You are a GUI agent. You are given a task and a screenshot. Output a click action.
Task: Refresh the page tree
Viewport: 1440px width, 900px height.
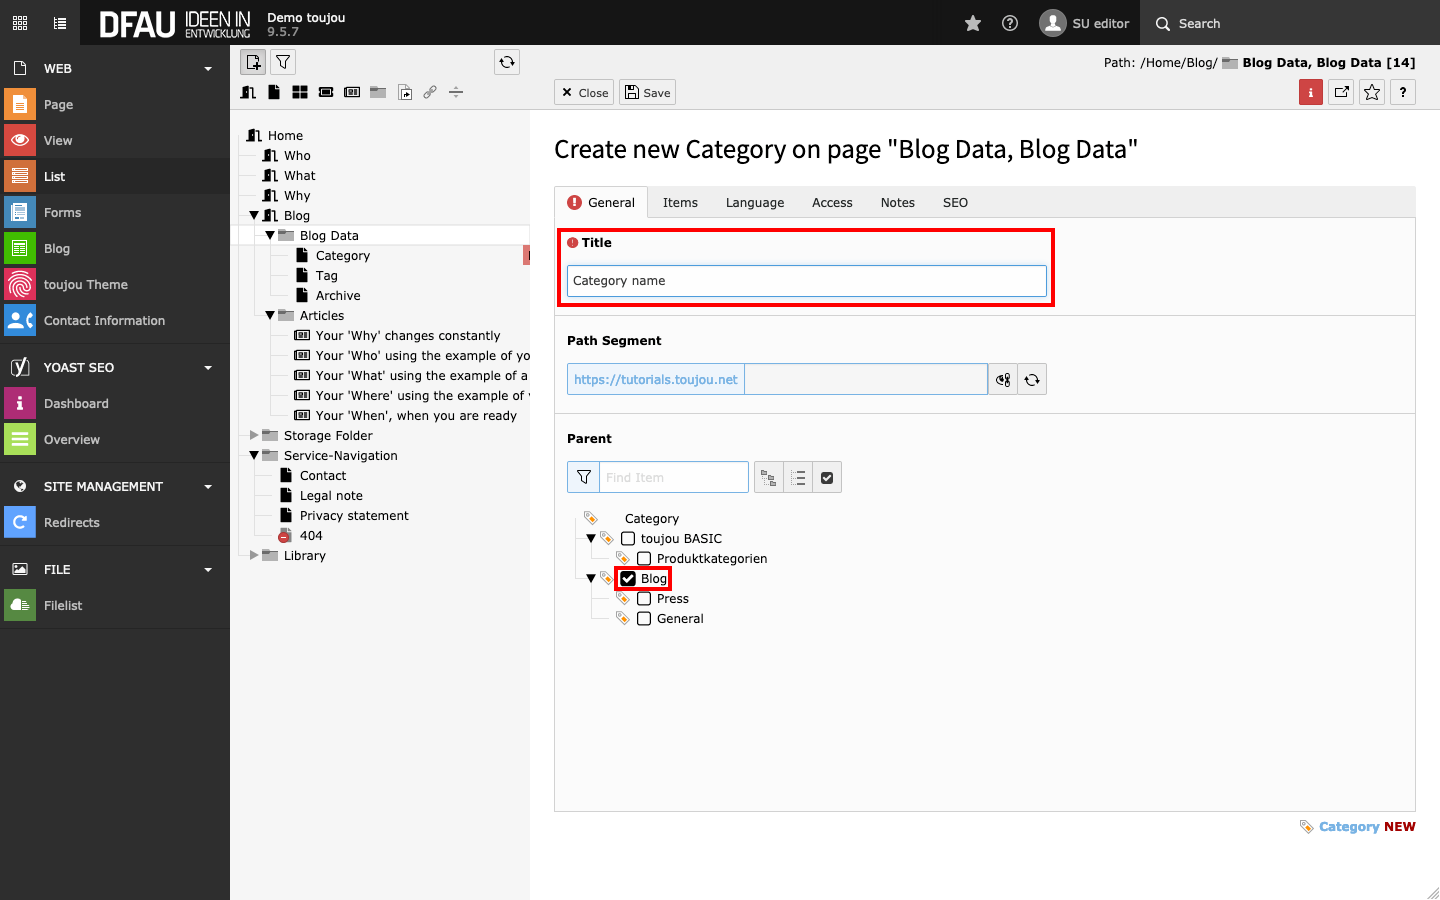pos(507,62)
